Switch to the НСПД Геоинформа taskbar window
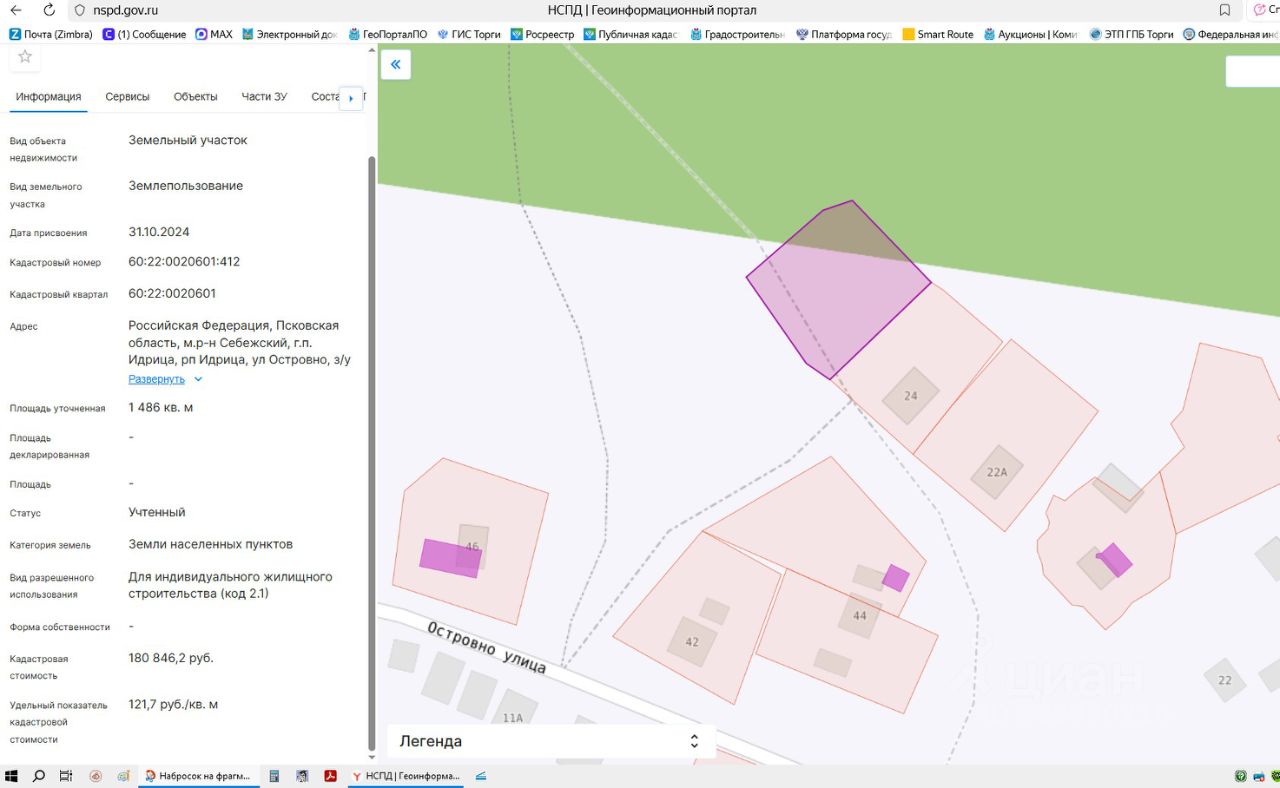 click(x=406, y=776)
